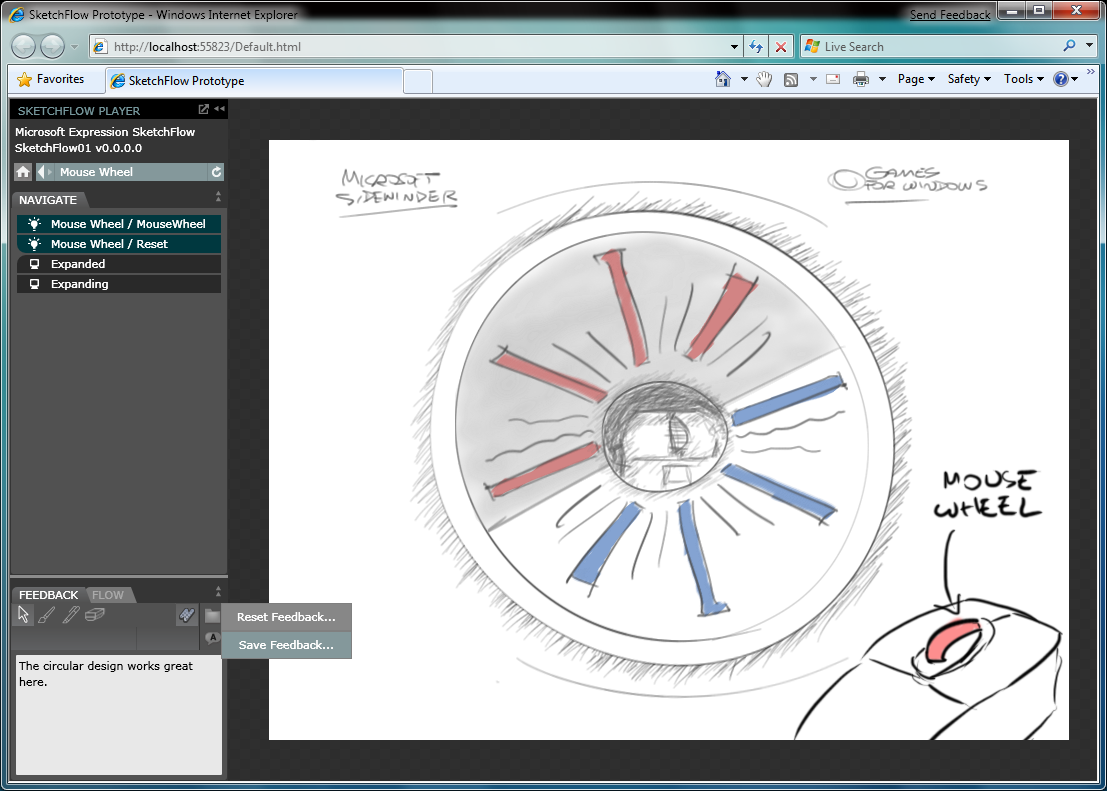This screenshot has height=791, width=1107.
Task: Open the Tools menu
Action: pos(1023,79)
